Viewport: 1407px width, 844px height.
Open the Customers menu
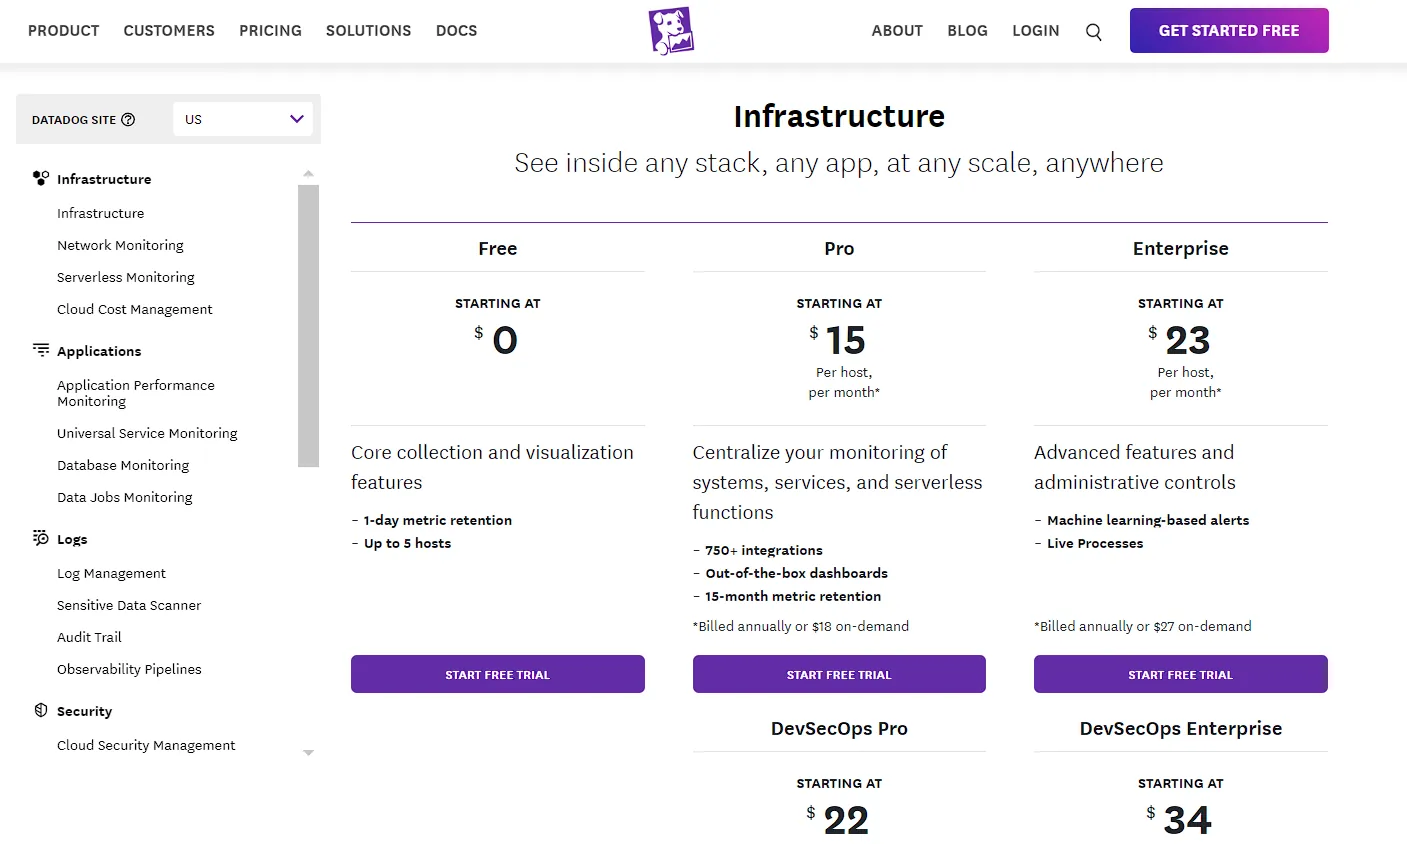[x=169, y=31]
